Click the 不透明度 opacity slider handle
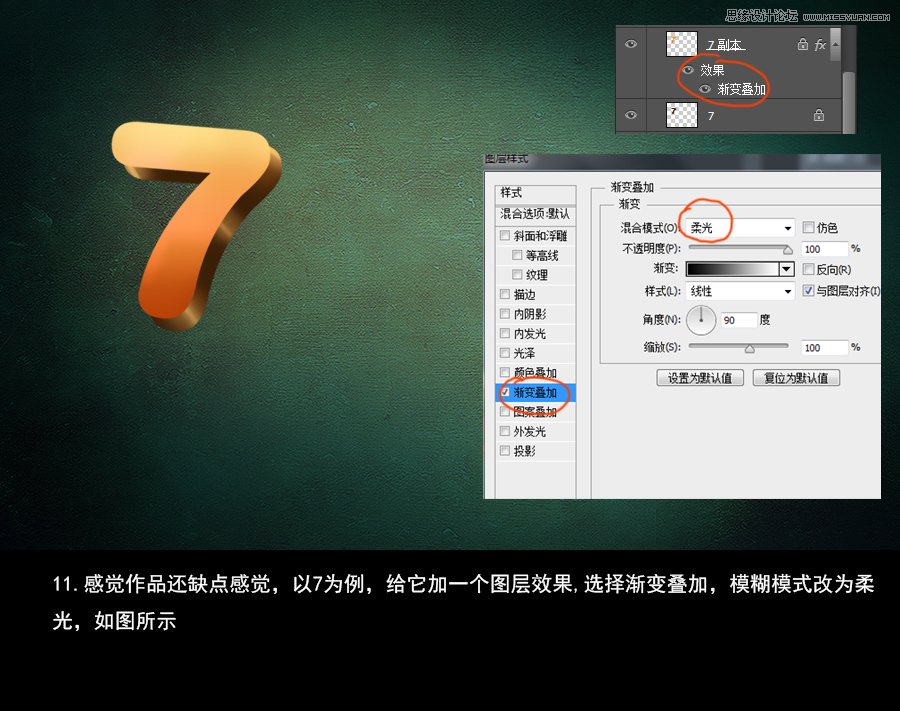Image resolution: width=900 pixels, height=711 pixels. pos(788,250)
